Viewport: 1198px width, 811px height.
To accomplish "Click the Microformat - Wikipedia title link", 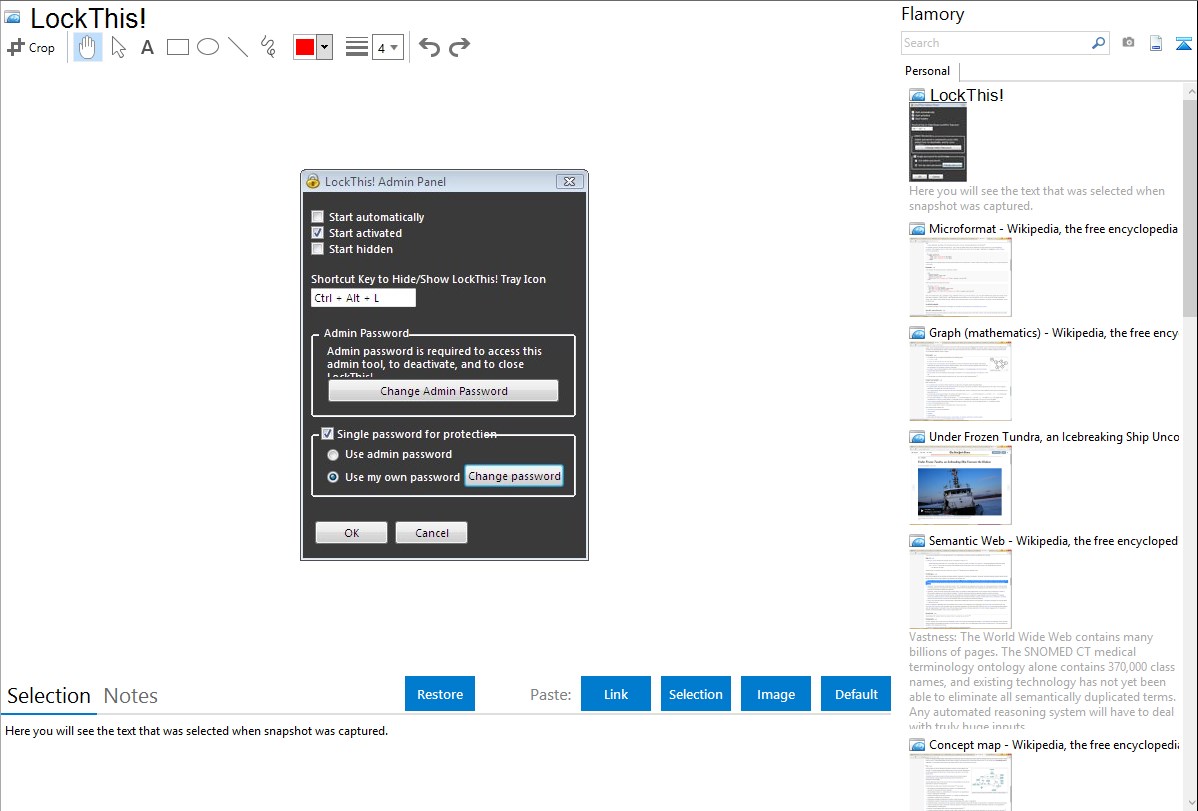I will (1053, 229).
